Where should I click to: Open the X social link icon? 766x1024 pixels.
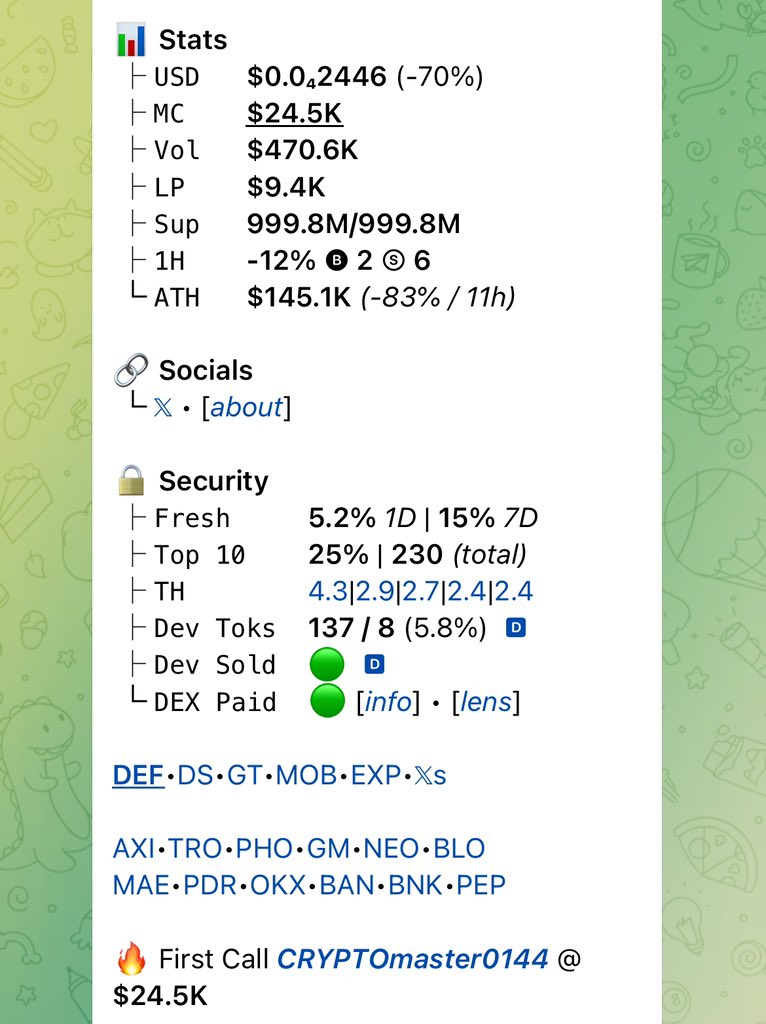163,408
